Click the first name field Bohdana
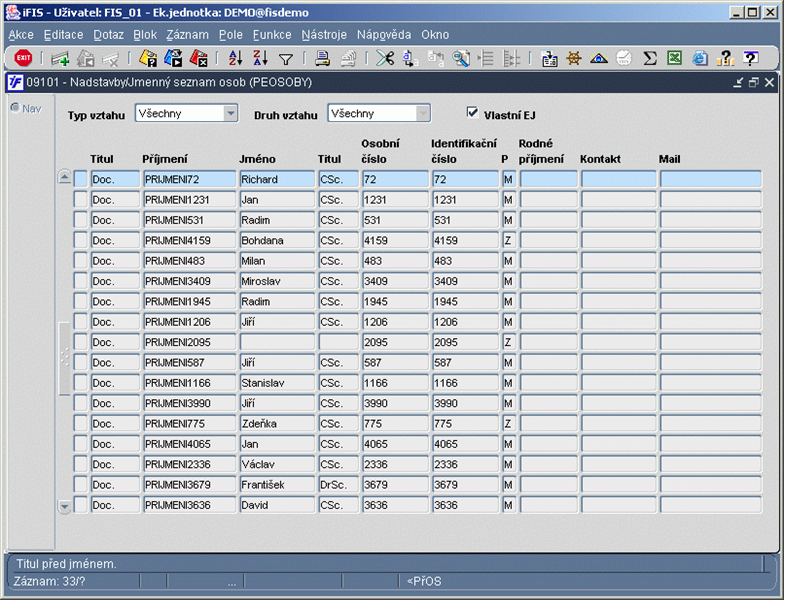 tap(277, 240)
